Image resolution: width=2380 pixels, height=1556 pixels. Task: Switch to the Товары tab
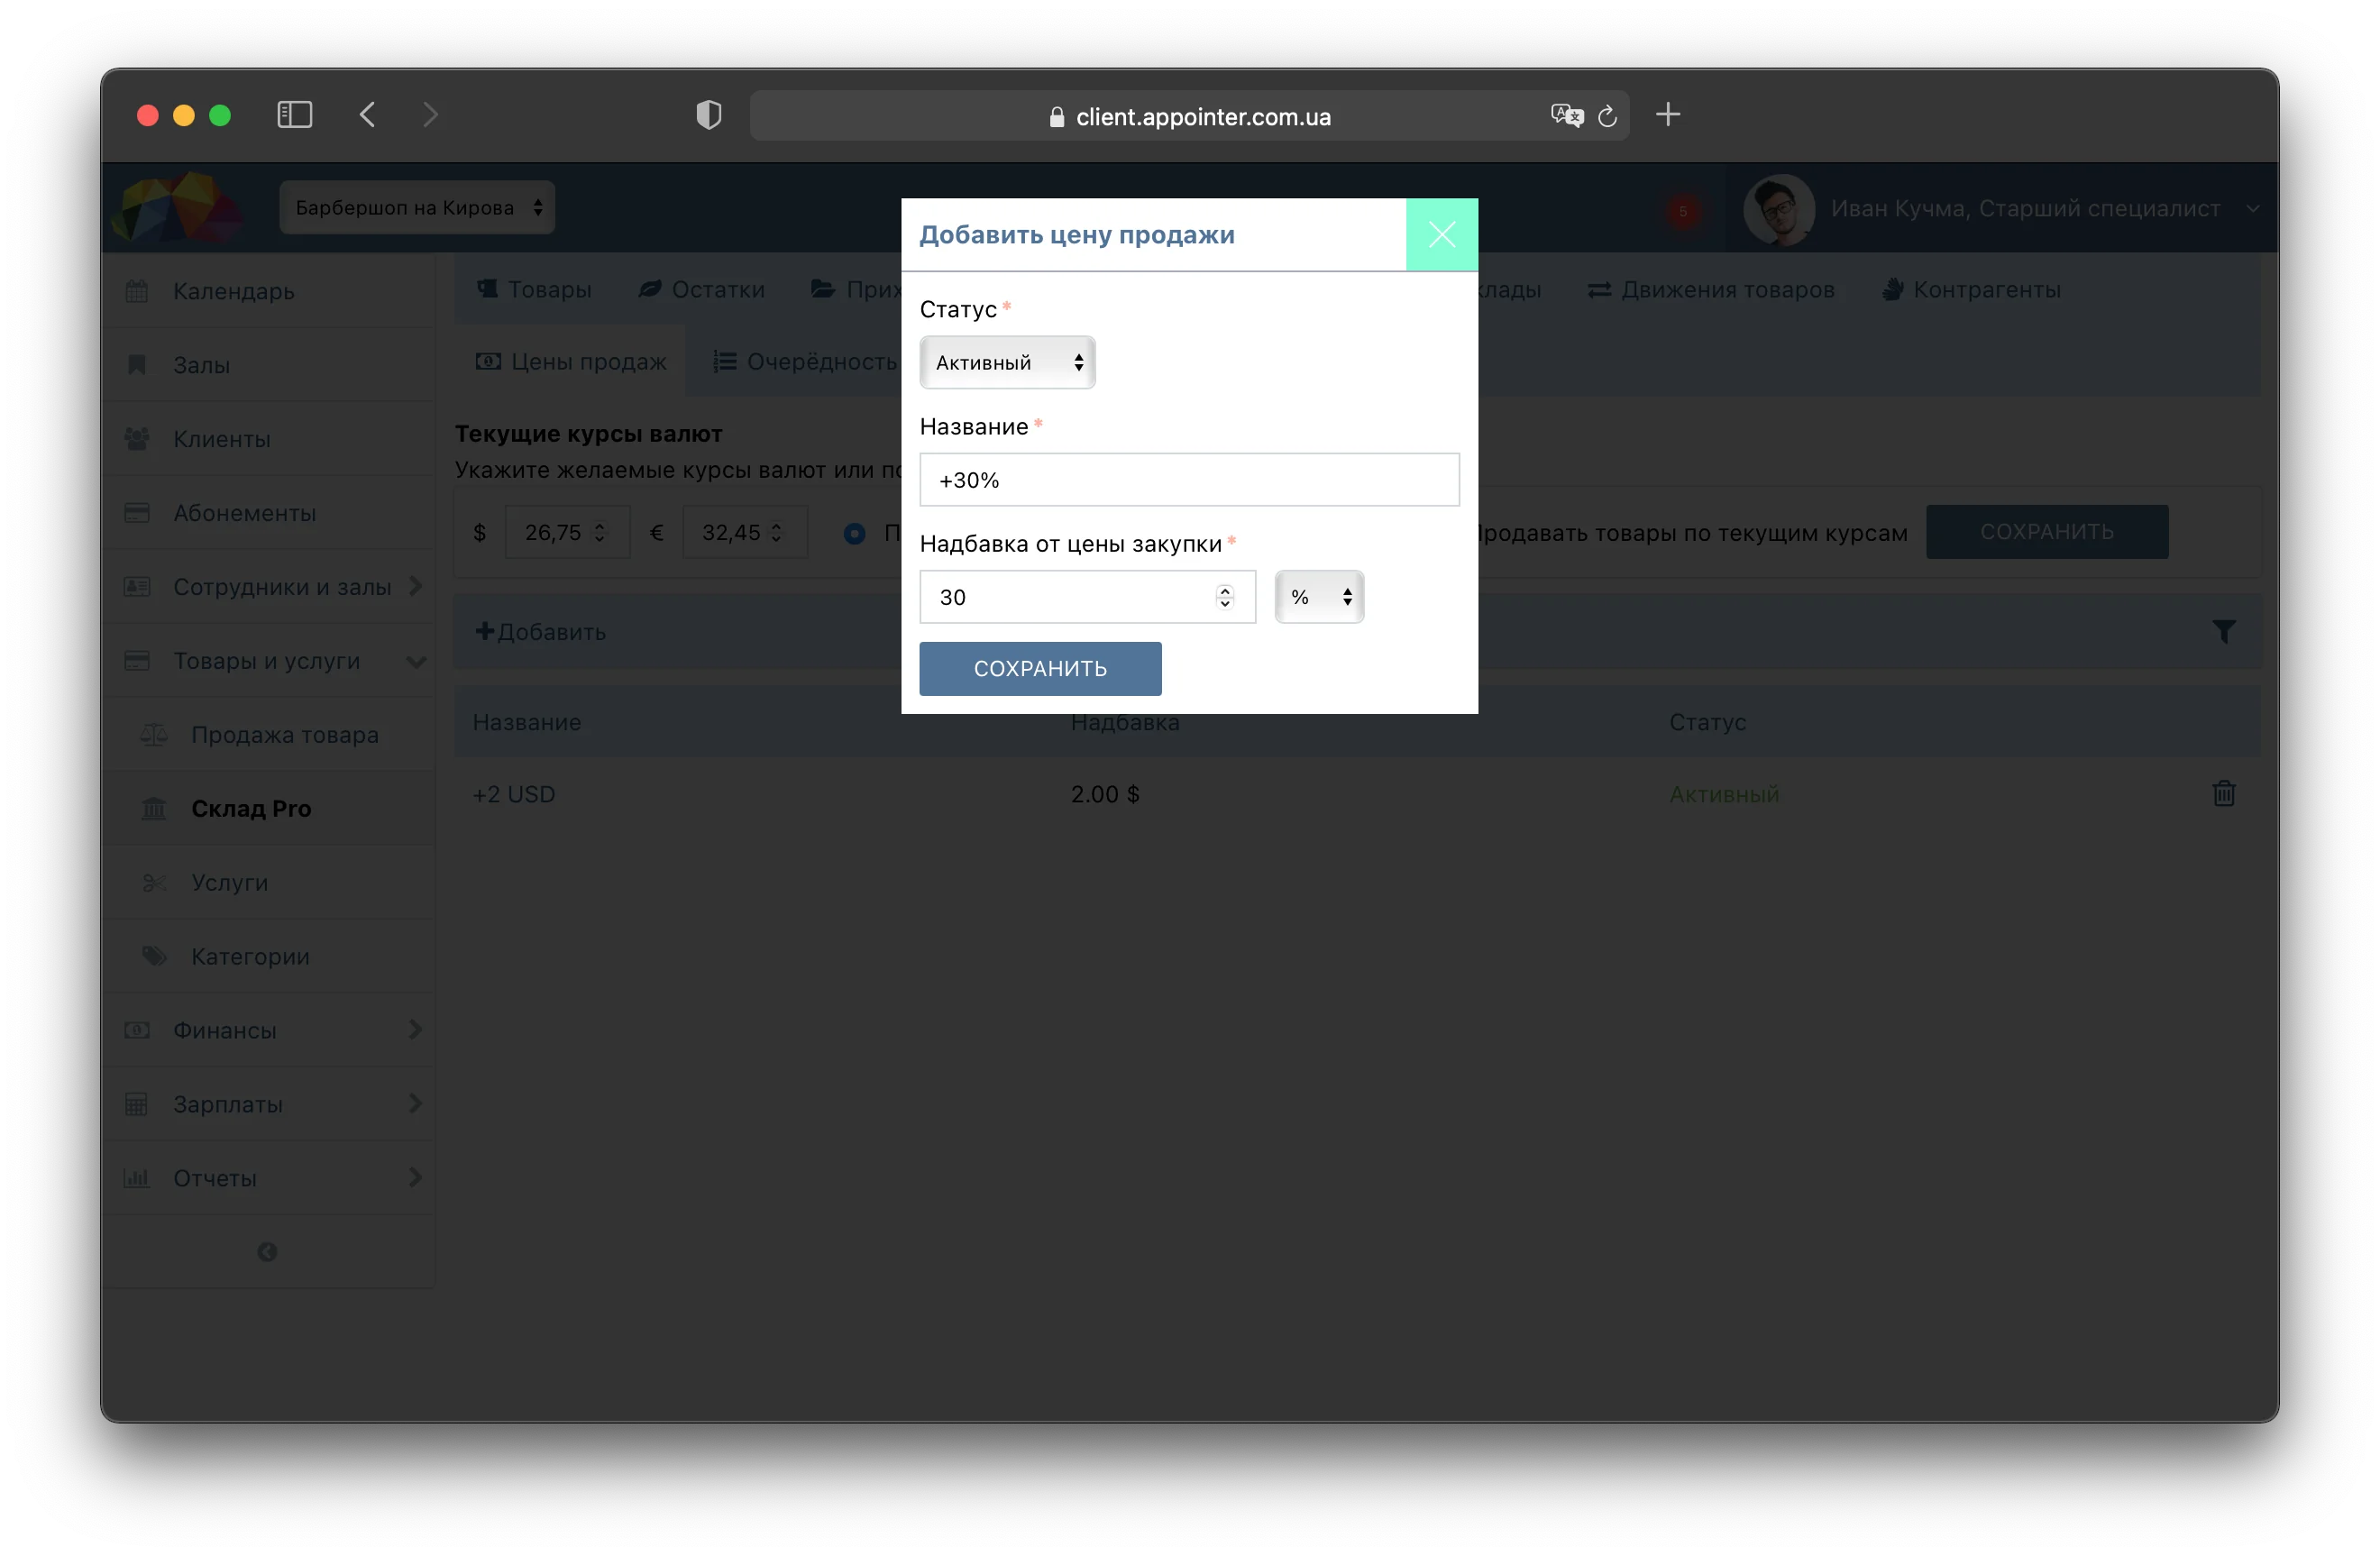[x=534, y=289]
